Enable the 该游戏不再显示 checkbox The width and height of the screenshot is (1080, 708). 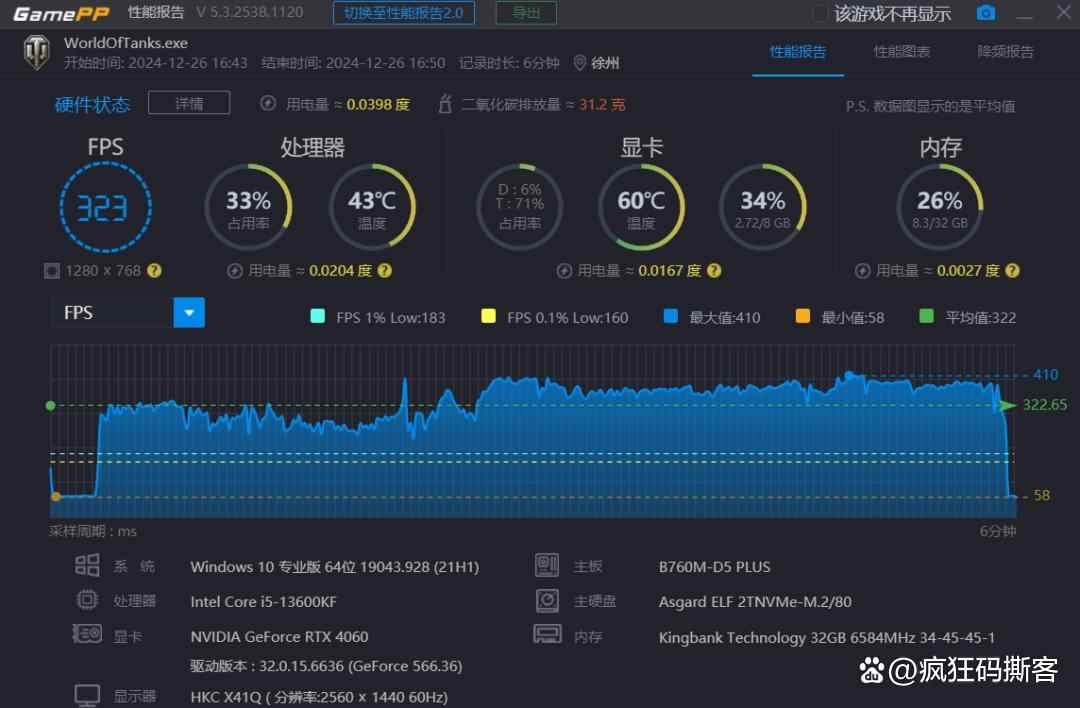[x=820, y=14]
